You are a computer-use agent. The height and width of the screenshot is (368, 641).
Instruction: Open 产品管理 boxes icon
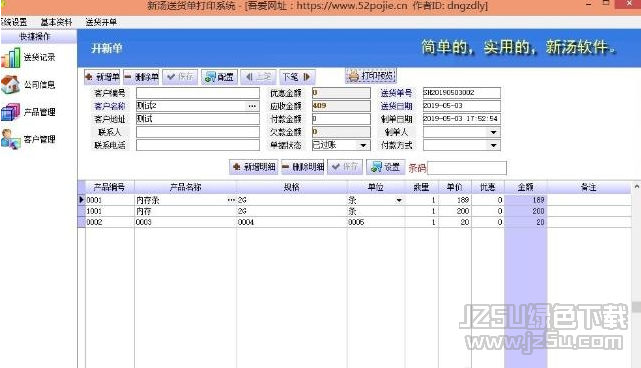tap(11, 112)
